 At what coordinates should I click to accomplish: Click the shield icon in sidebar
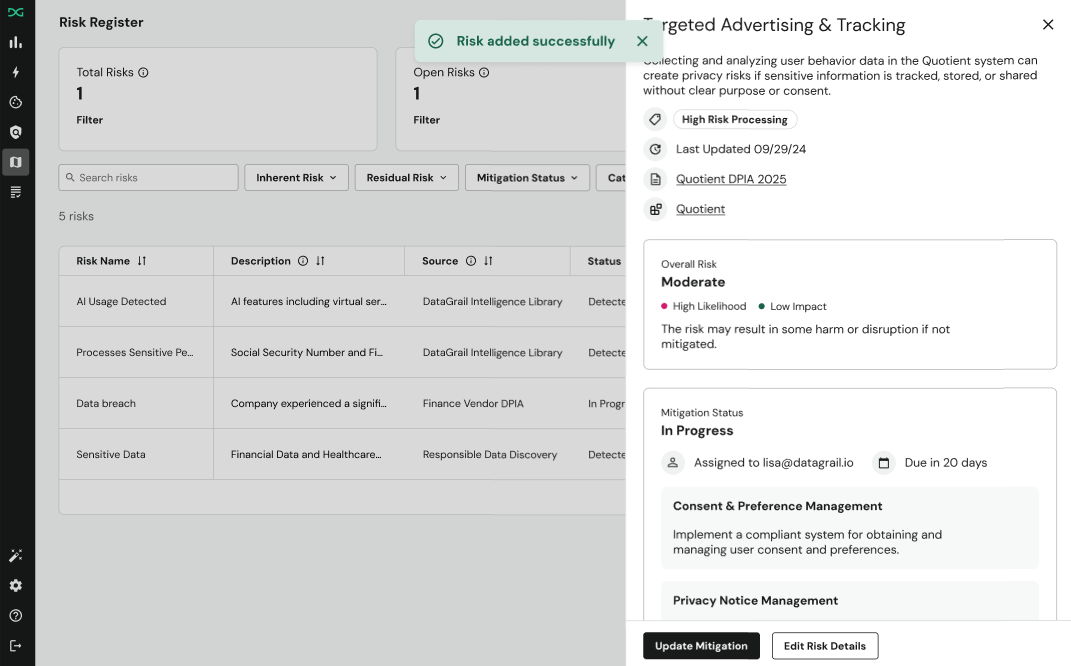[15, 132]
